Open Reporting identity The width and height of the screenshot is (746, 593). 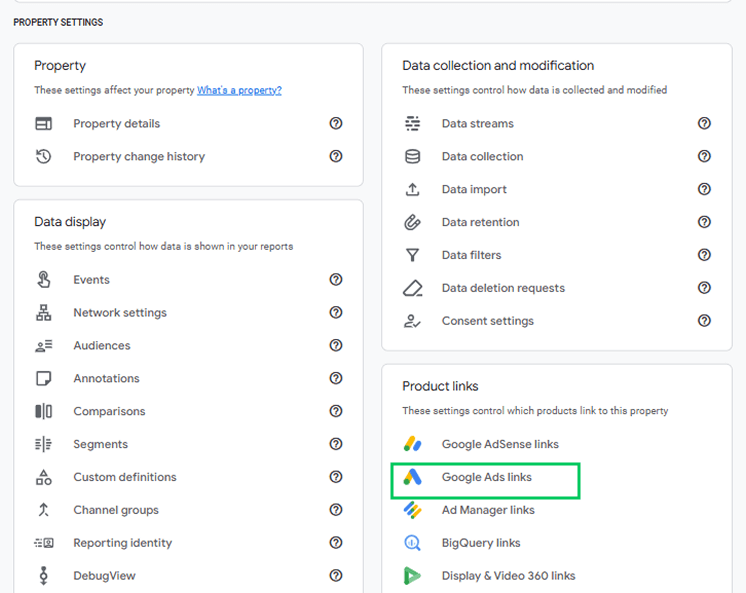(123, 543)
